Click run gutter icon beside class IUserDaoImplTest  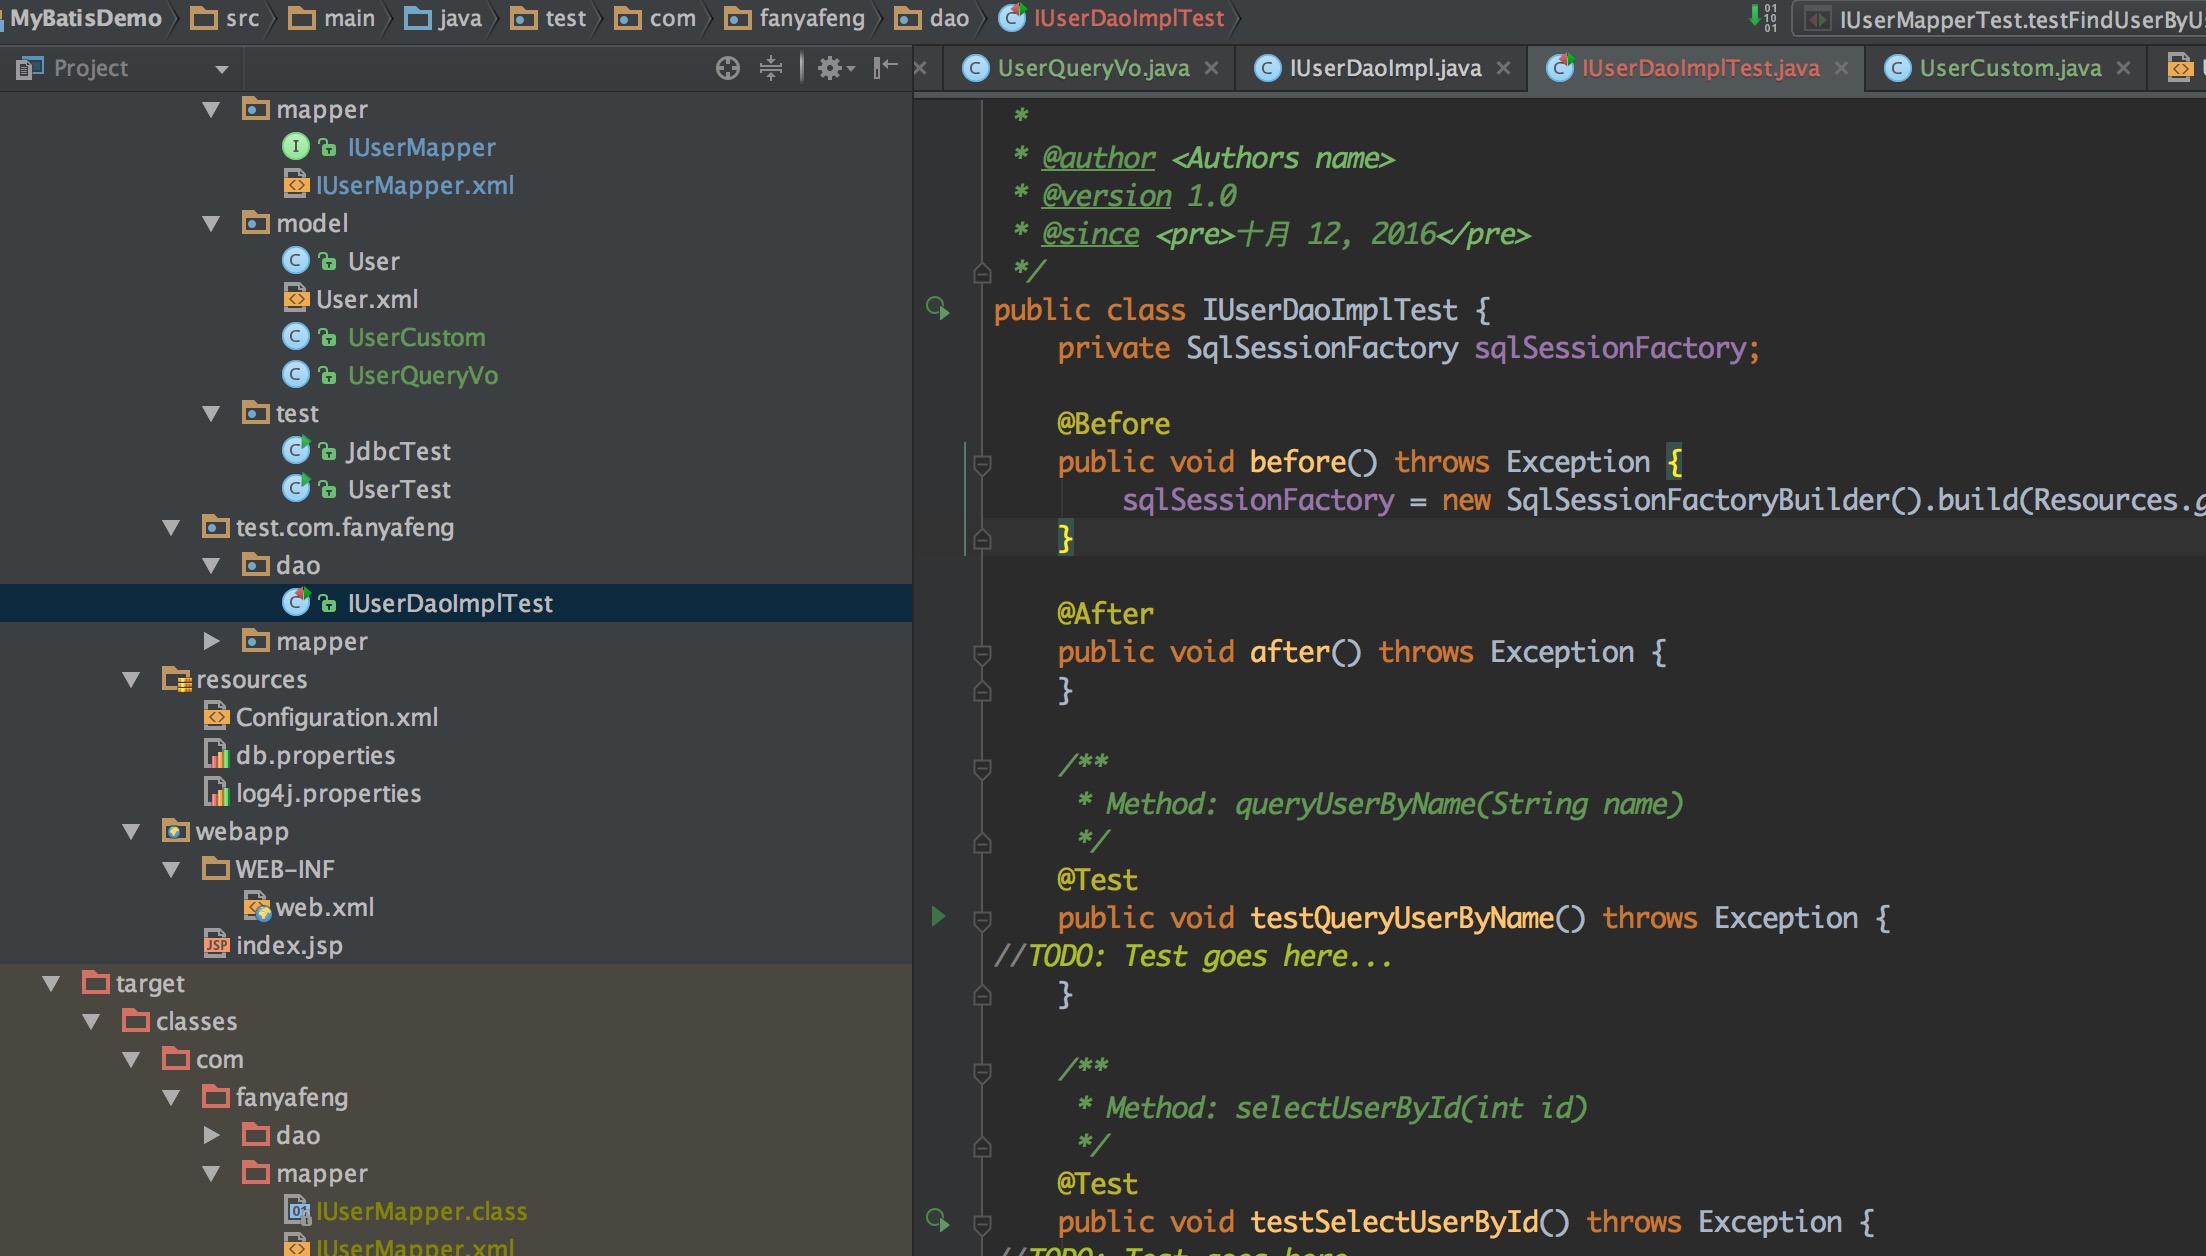click(x=938, y=309)
